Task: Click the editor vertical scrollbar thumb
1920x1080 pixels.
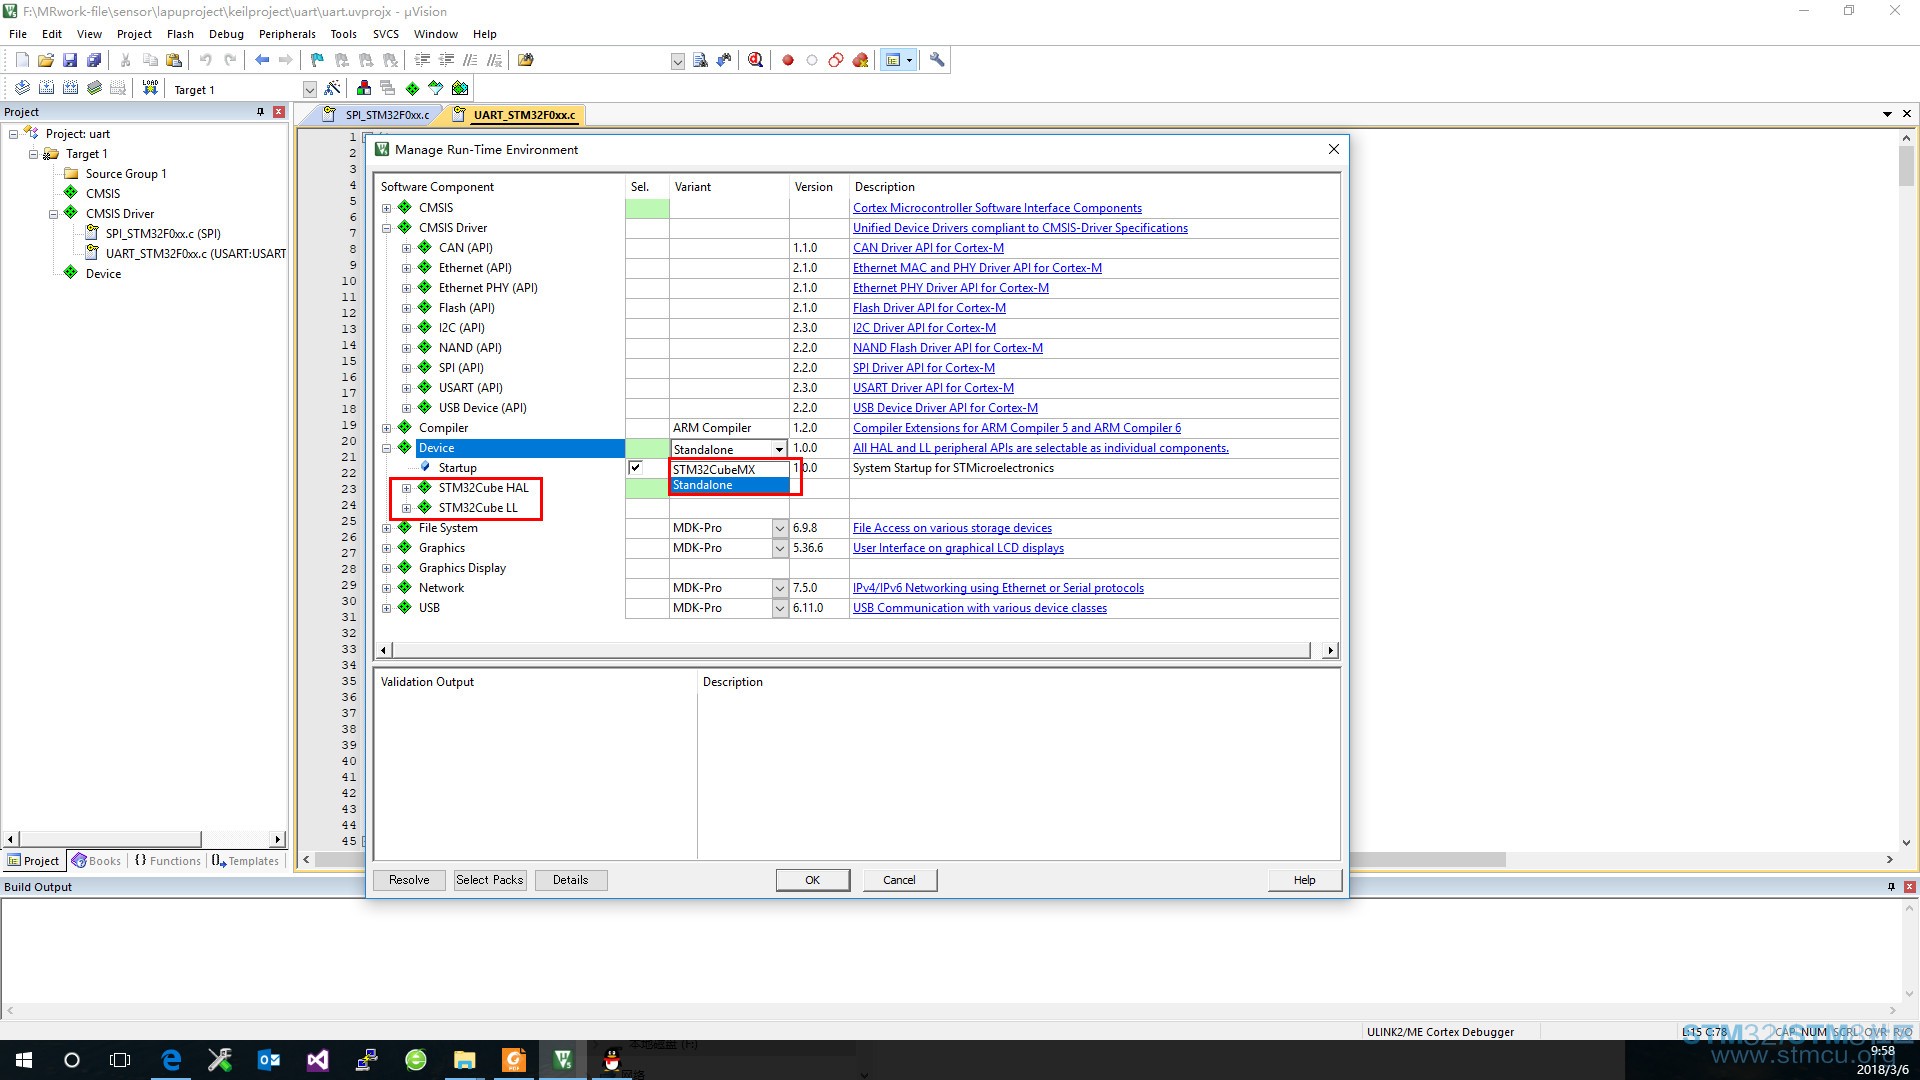Action: pyautogui.click(x=1906, y=165)
